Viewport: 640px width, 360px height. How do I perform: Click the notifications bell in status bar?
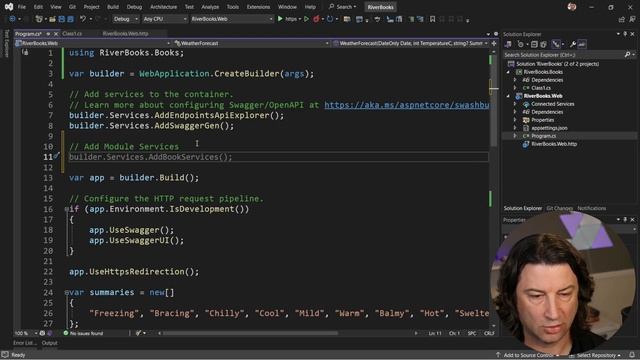632,355
